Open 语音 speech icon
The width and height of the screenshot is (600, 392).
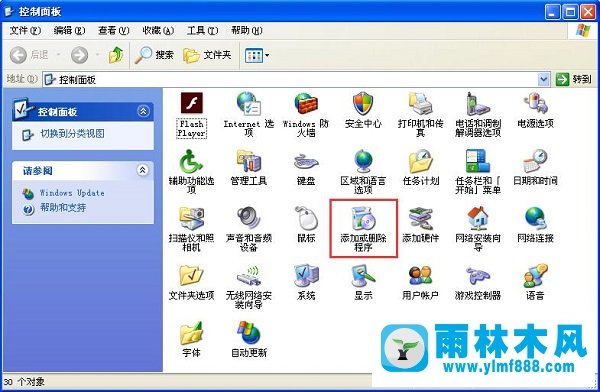coord(535,282)
